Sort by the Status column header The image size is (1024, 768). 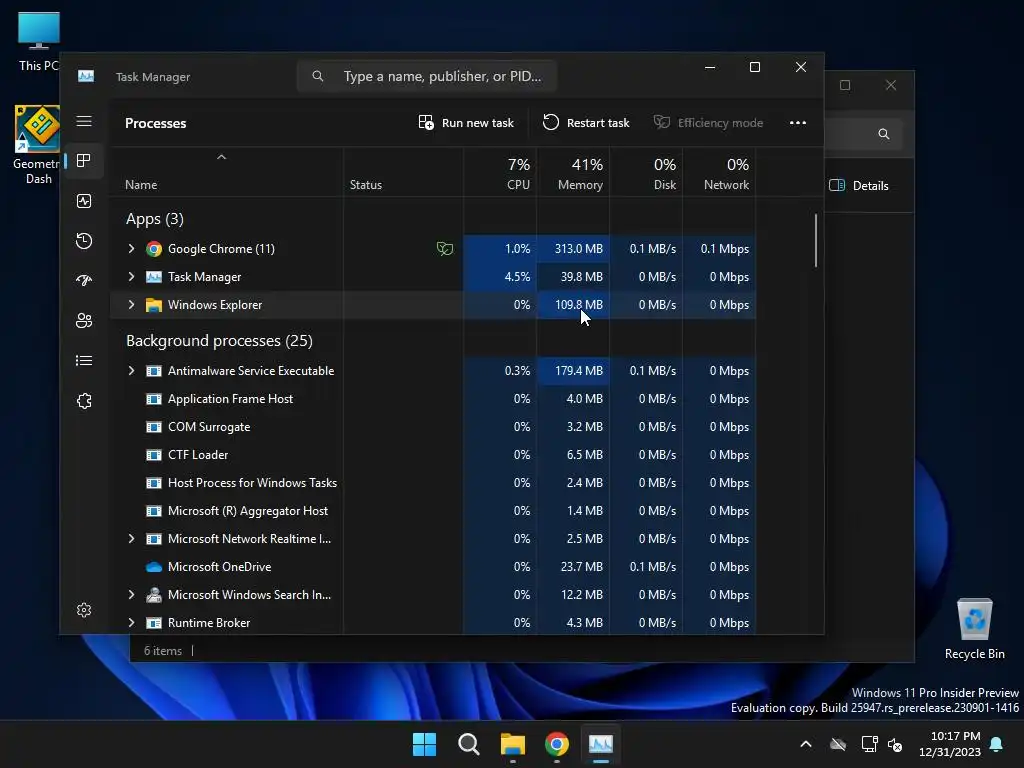click(x=403, y=173)
